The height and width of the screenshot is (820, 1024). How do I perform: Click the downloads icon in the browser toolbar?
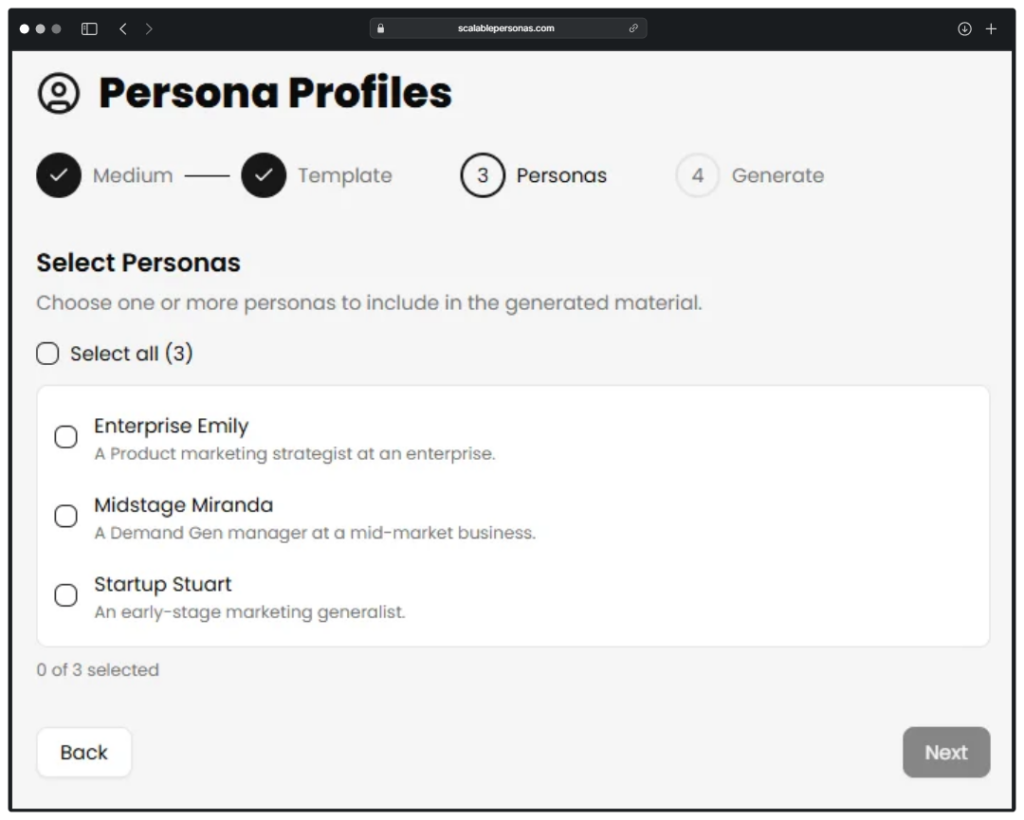pos(964,28)
